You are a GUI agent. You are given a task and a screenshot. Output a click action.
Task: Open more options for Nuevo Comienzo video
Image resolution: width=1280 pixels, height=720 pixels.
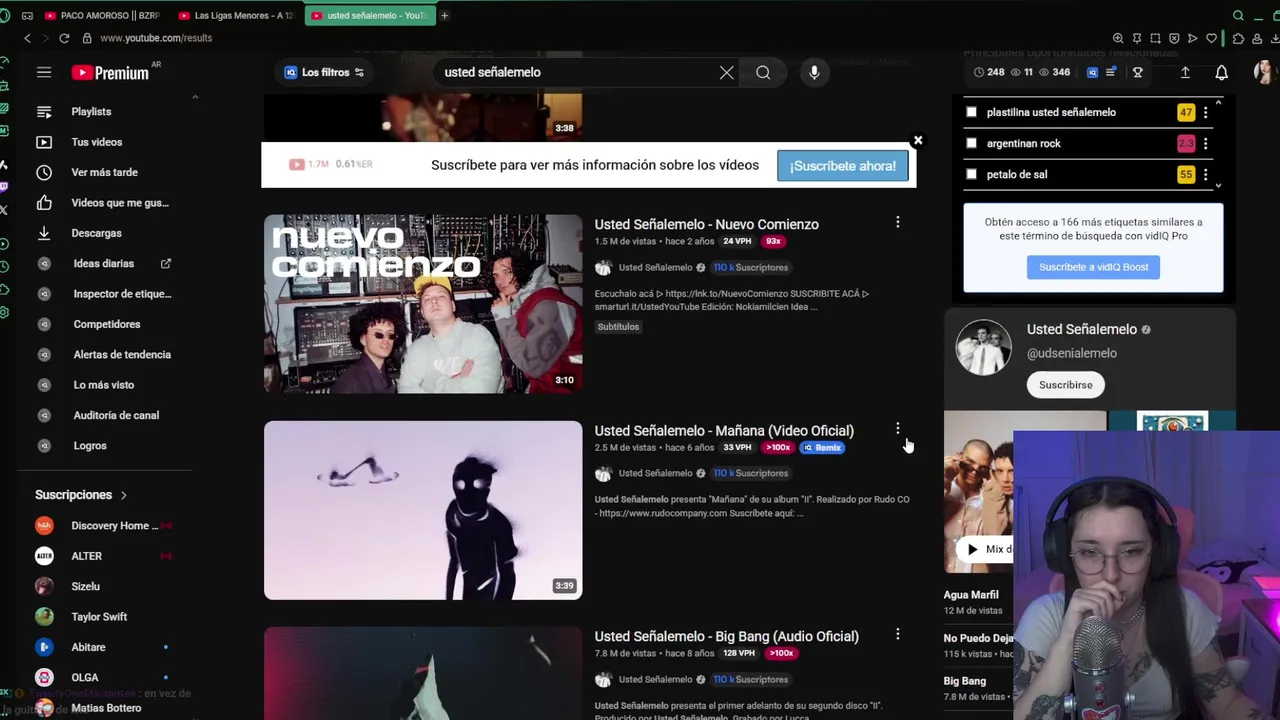pos(897,222)
